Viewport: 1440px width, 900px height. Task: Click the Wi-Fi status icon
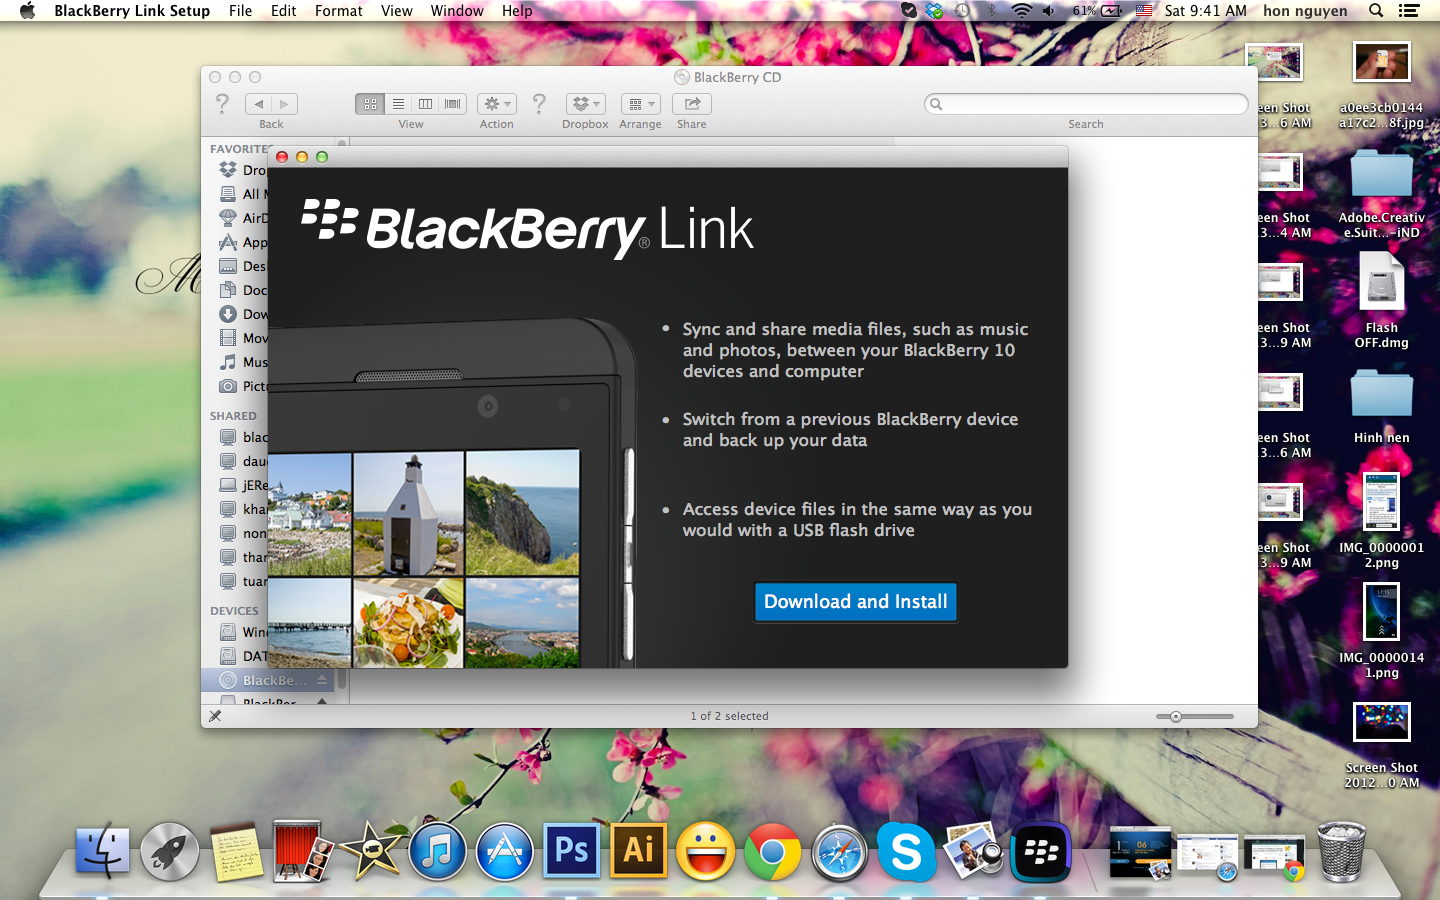[1021, 11]
